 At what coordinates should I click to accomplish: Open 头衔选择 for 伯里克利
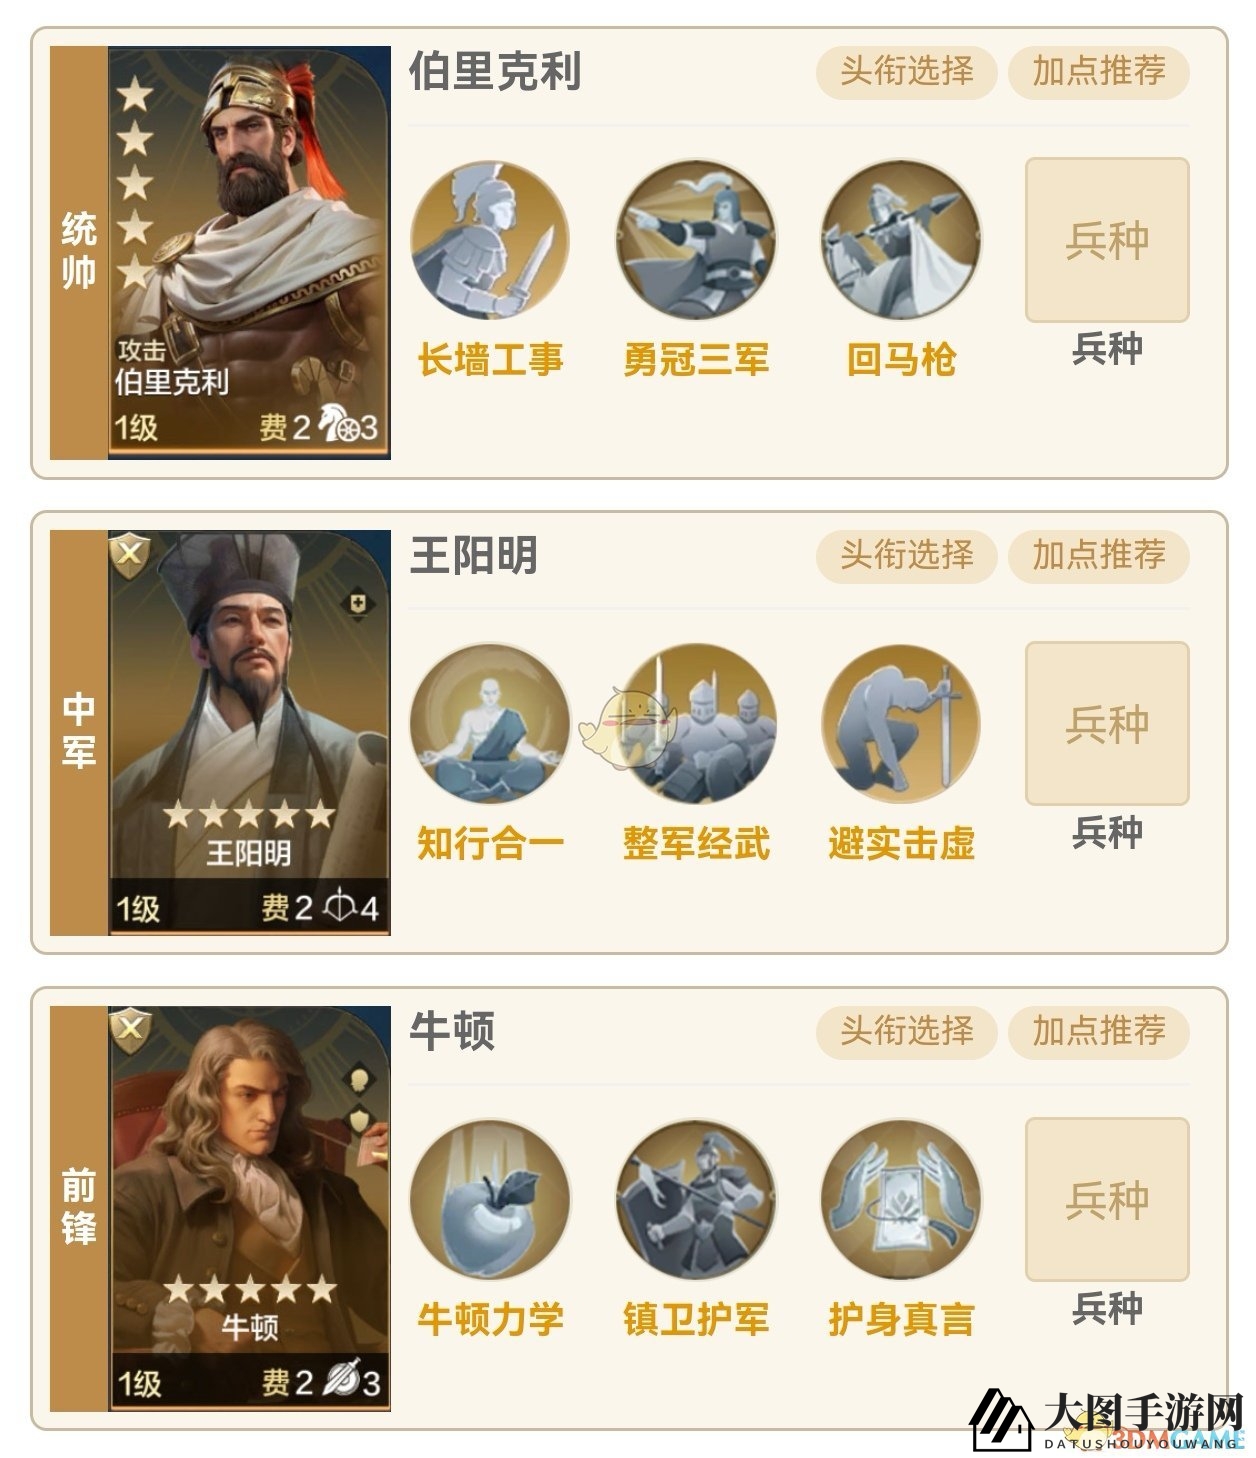click(x=906, y=71)
